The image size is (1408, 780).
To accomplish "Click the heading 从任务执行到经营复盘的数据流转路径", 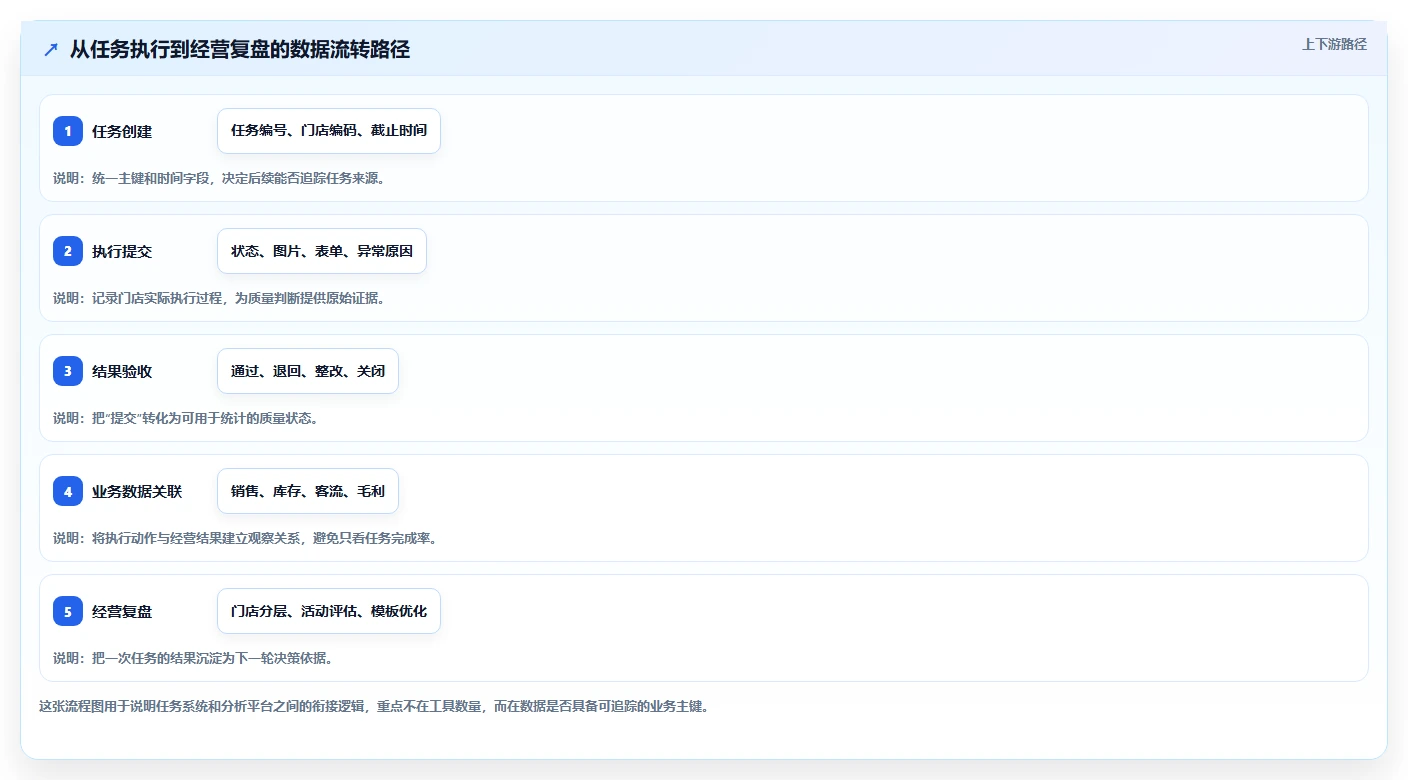I will pos(240,49).
